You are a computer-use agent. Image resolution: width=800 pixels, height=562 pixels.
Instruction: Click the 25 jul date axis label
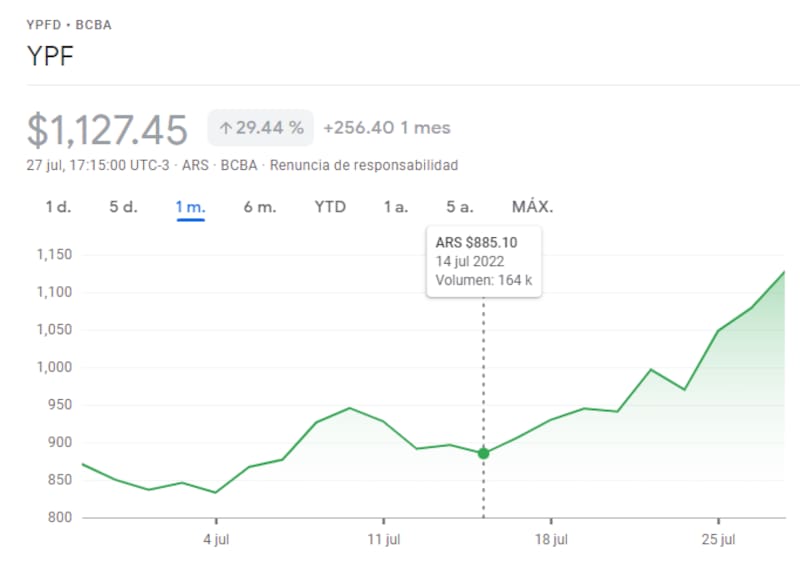click(718, 539)
